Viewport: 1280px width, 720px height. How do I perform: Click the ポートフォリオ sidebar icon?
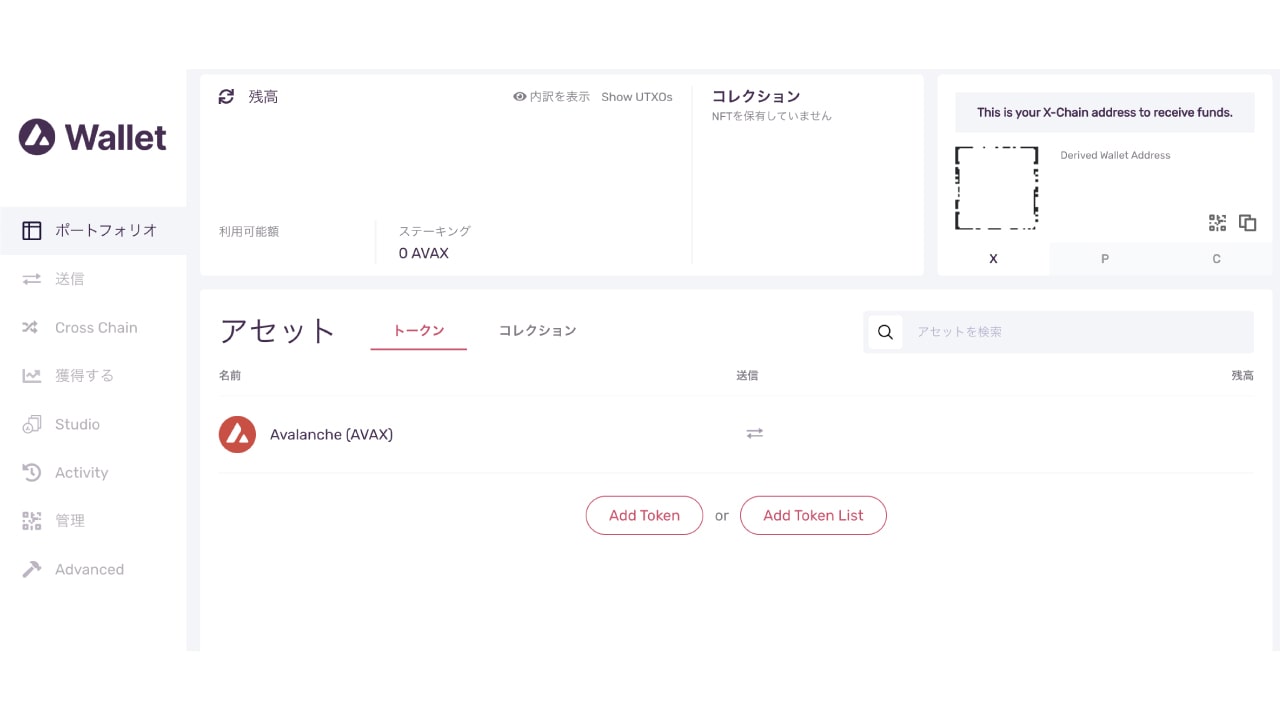click(x=32, y=230)
